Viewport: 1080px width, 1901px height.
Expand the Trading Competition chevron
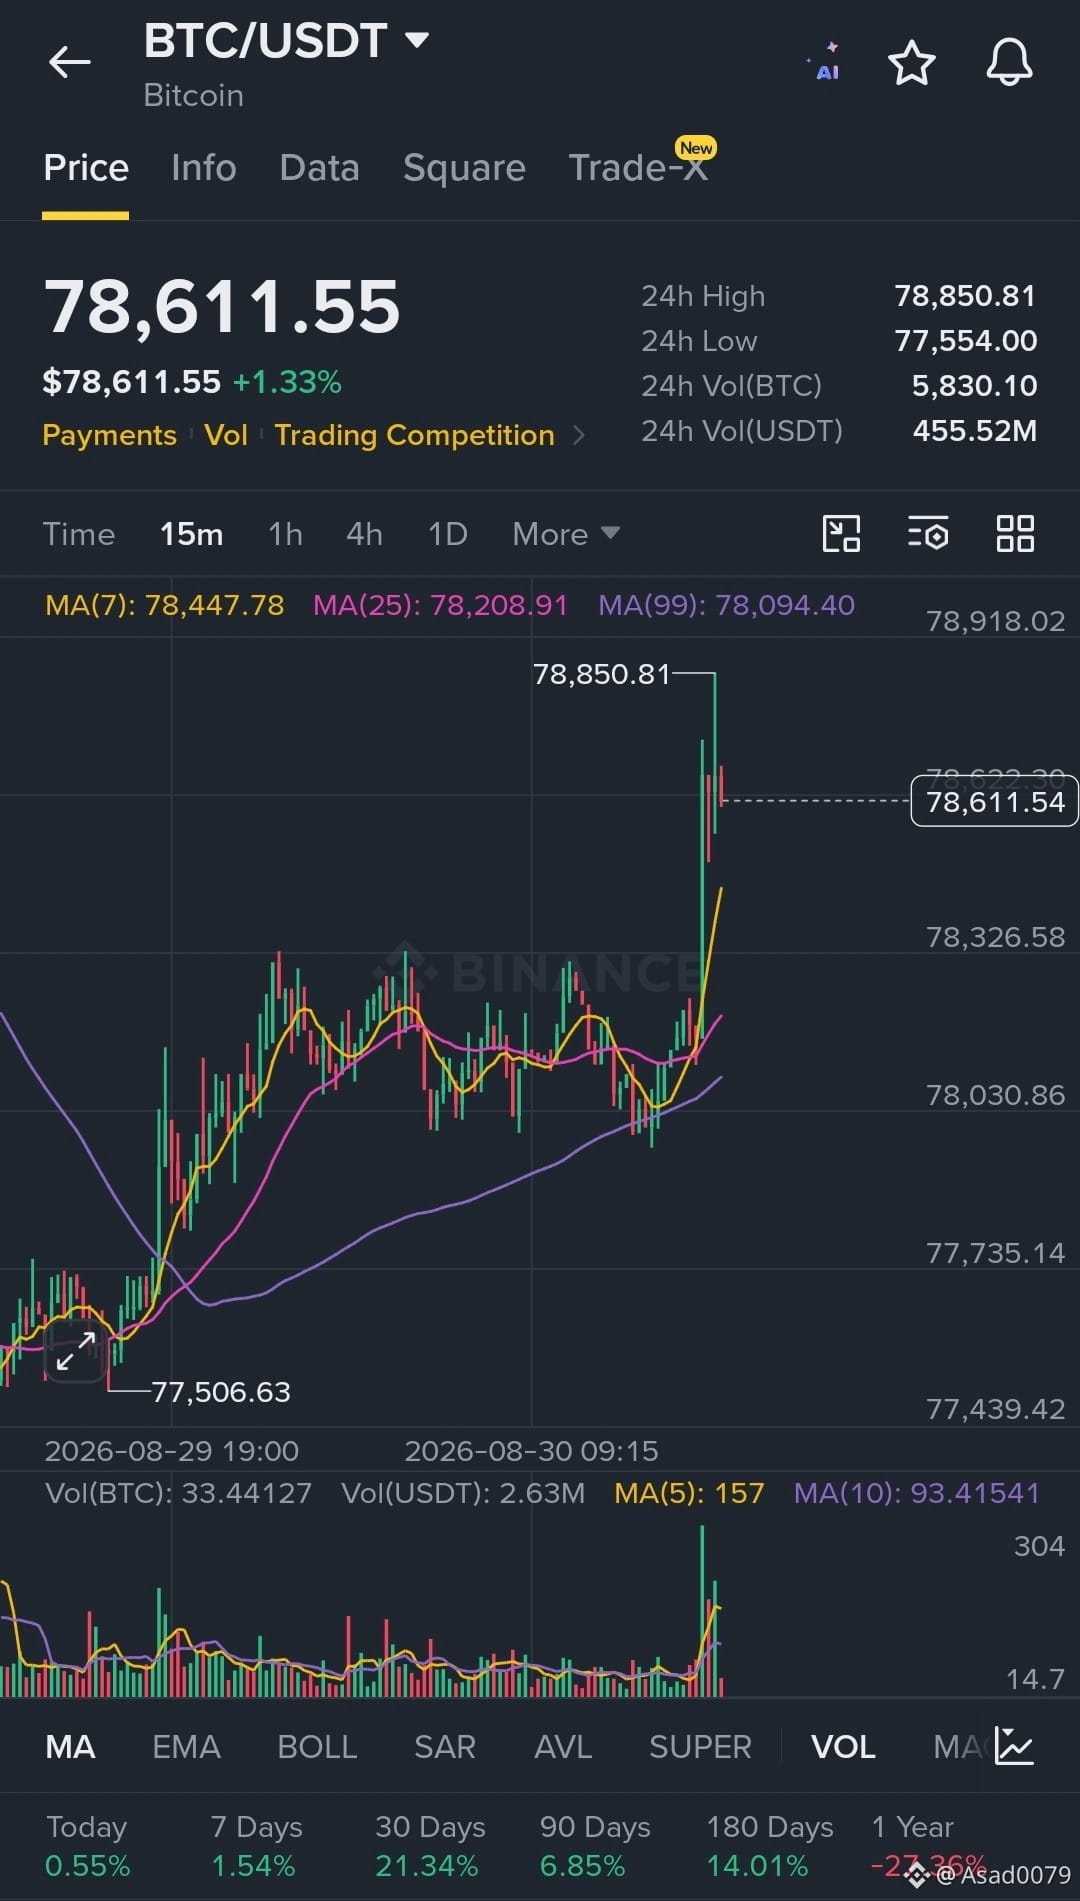pos(578,435)
